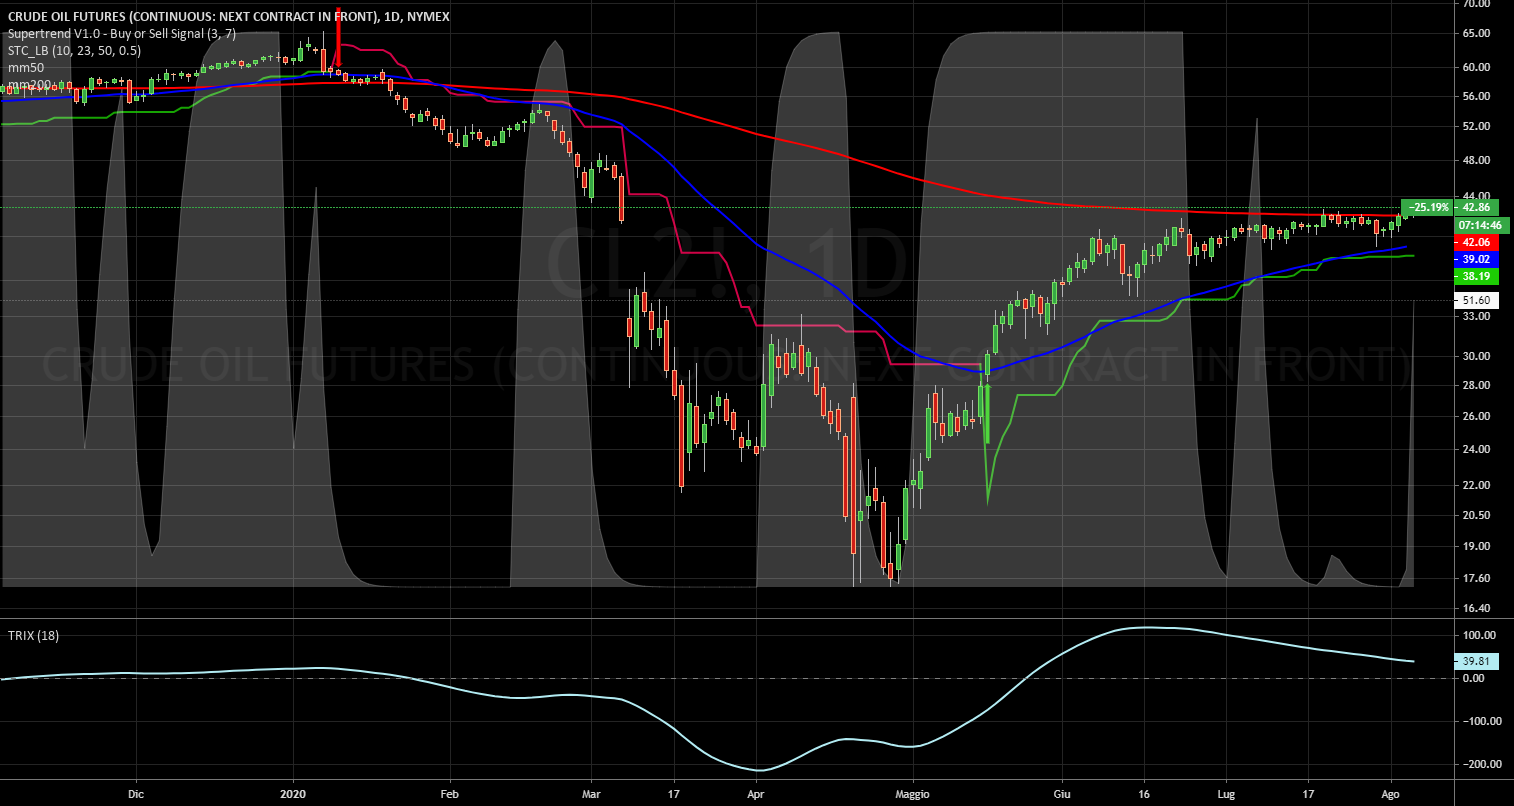Click the Giu date label
The height and width of the screenshot is (806, 1514).
[1061, 794]
